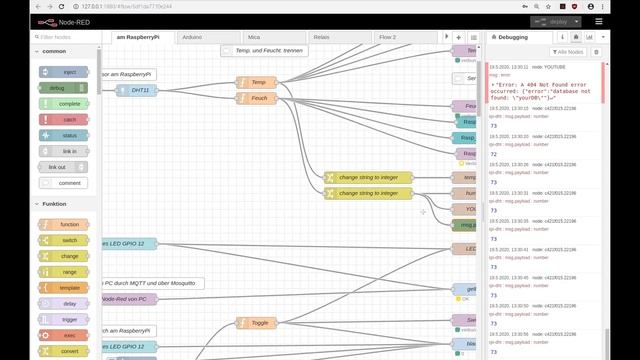Select the Temp. und Feucht. trennen comment

pos(264,51)
